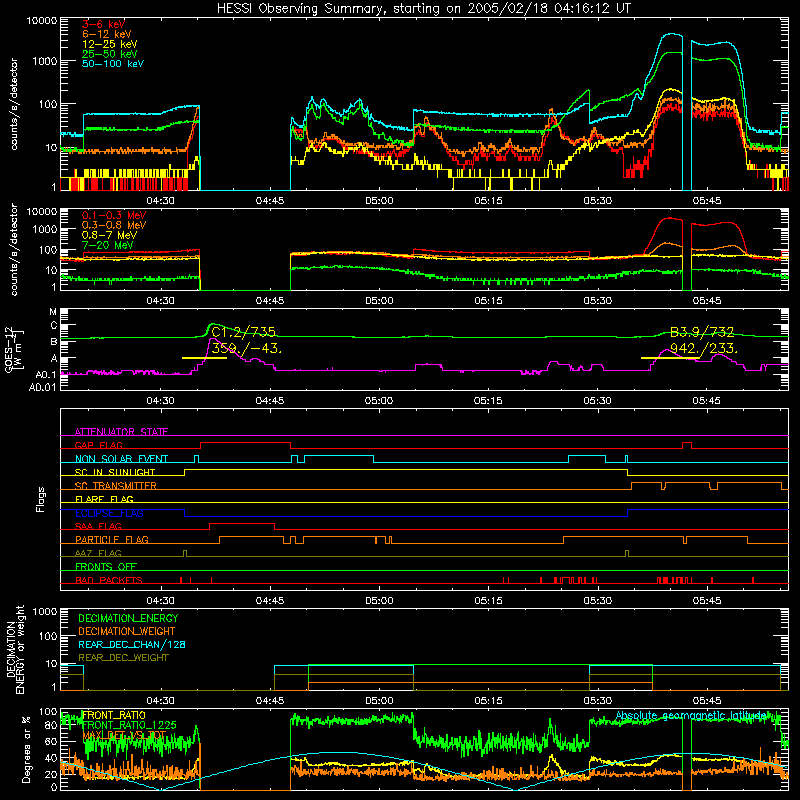Click the 0.3-0.8 MeV legend label

click(x=114, y=225)
